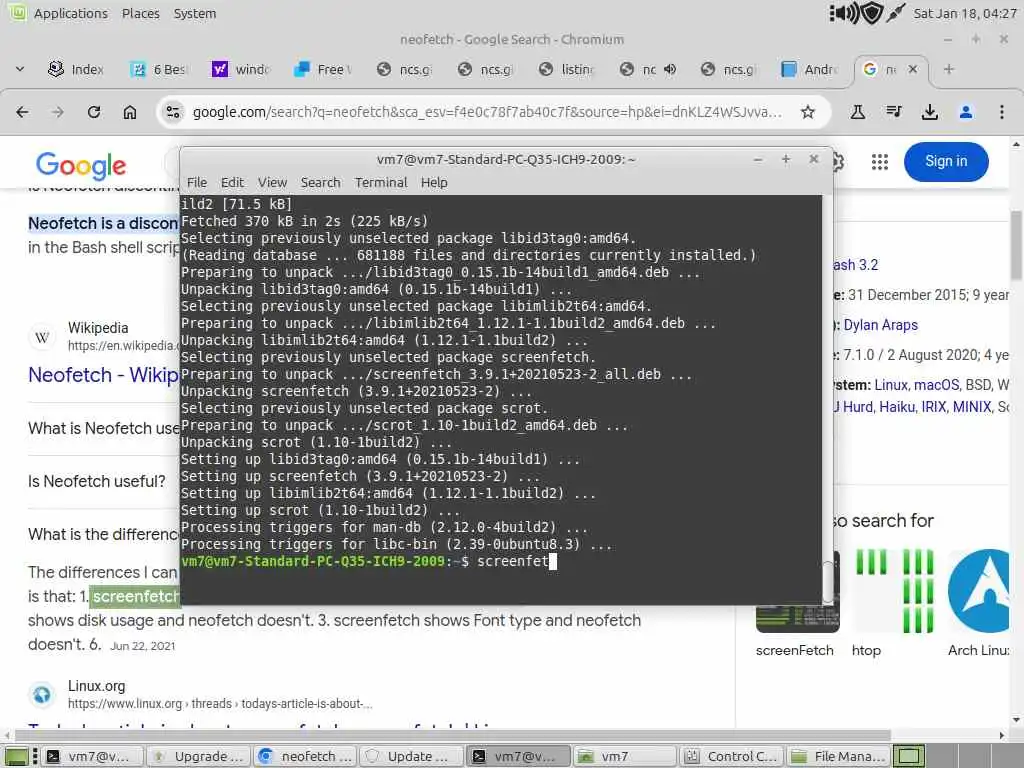
Task: Click the terminal window scrollbar
Action: click(828, 581)
